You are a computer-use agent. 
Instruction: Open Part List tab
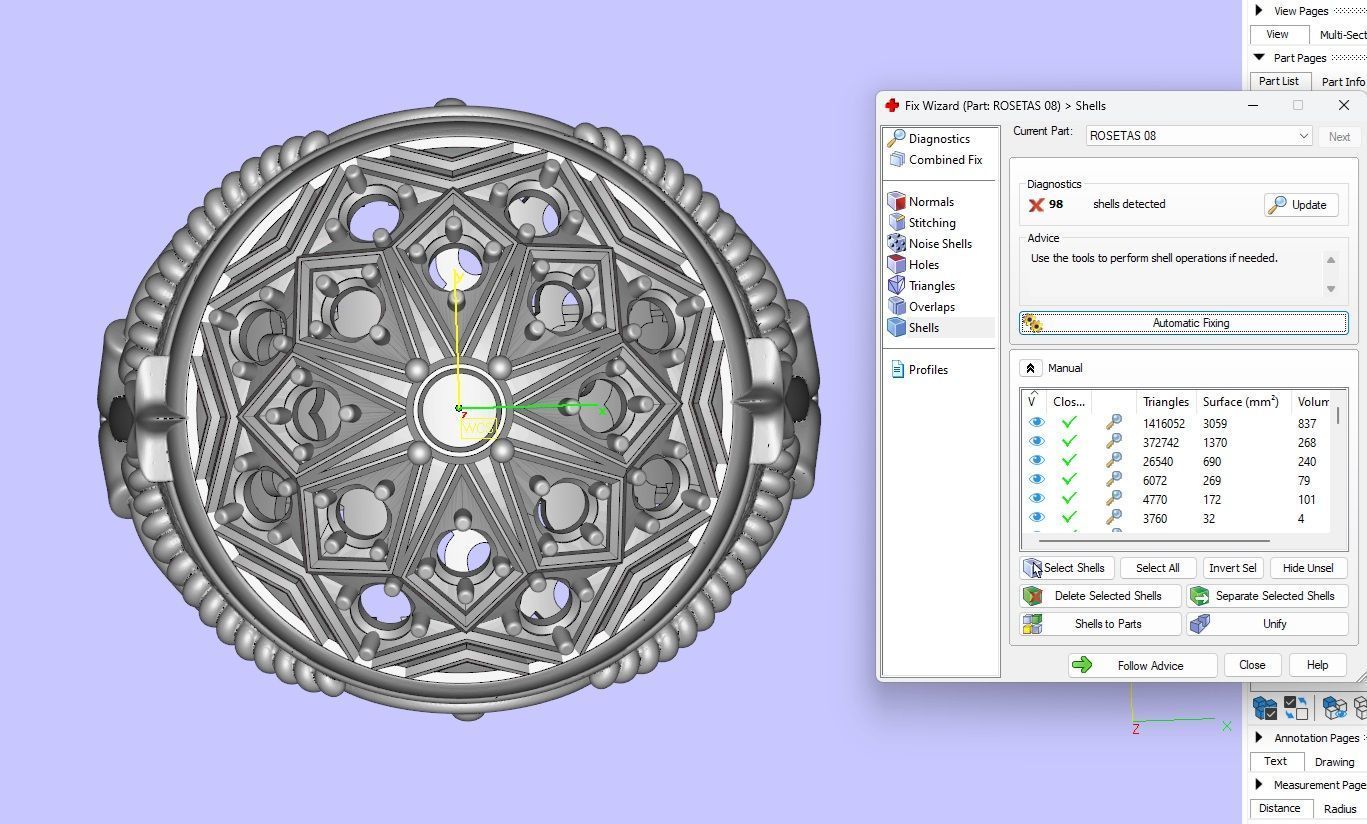pos(1278,81)
